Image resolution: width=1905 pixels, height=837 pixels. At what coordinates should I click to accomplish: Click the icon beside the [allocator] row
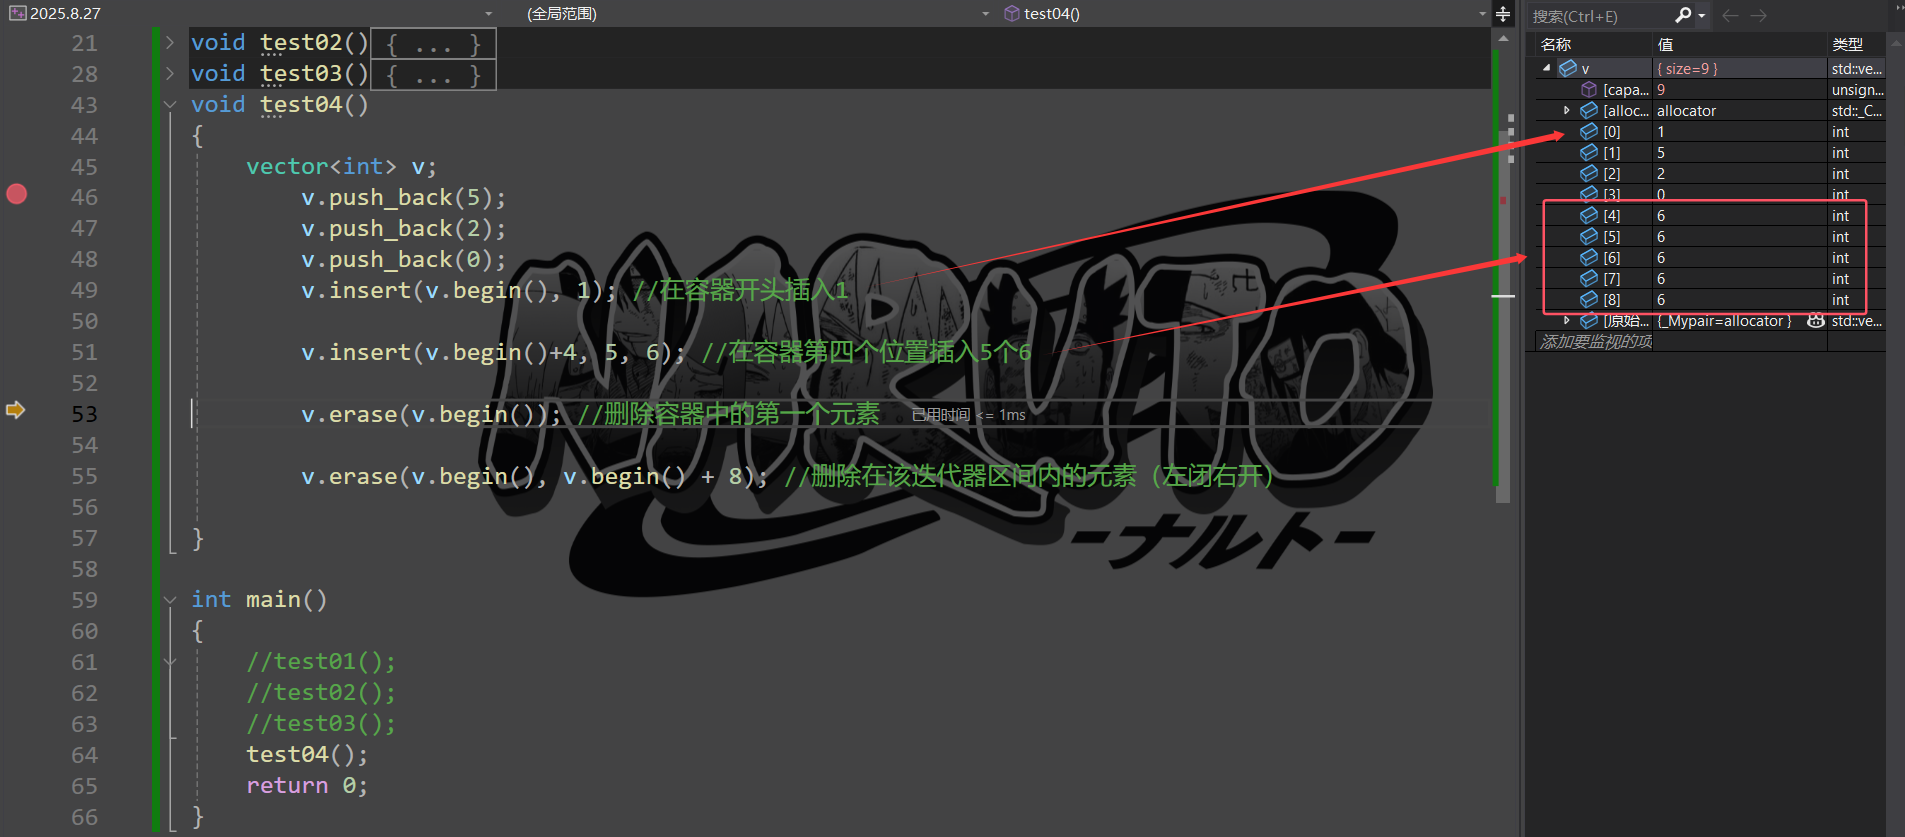[x=1589, y=110]
